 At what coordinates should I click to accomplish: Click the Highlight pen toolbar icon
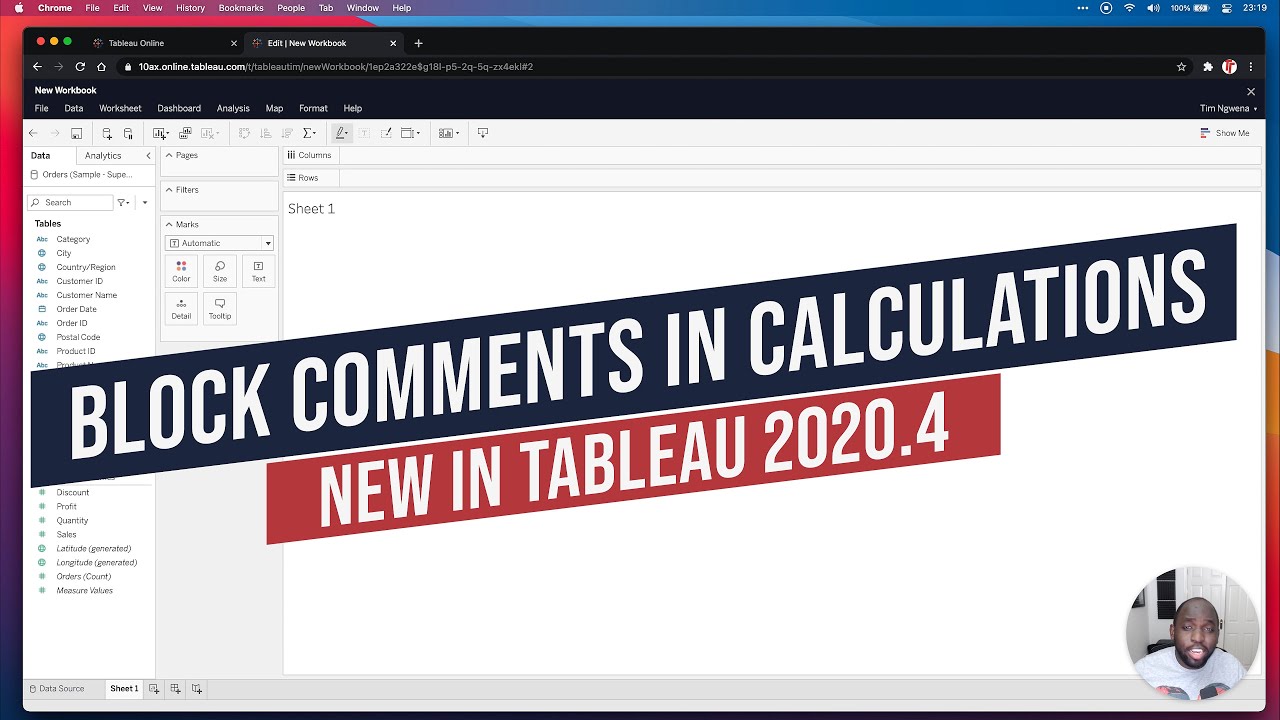pyautogui.click(x=342, y=133)
